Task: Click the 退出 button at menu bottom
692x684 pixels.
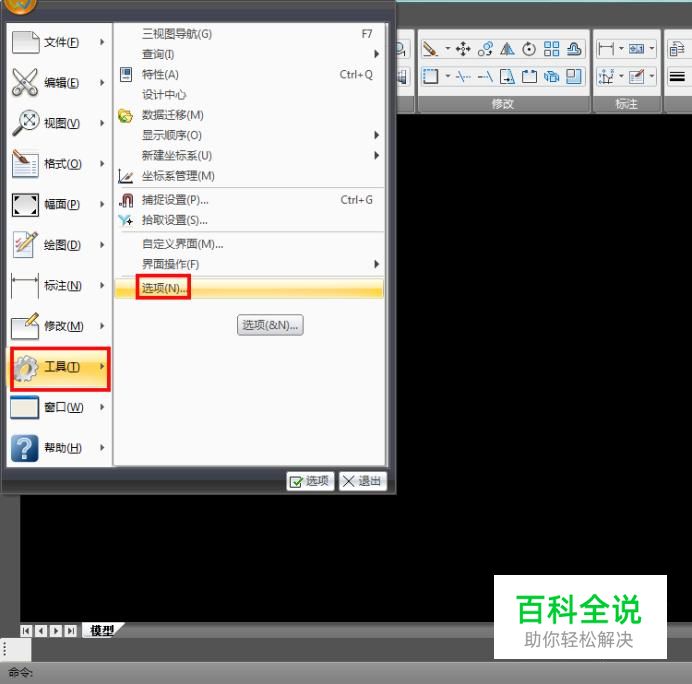Action: (363, 481)
